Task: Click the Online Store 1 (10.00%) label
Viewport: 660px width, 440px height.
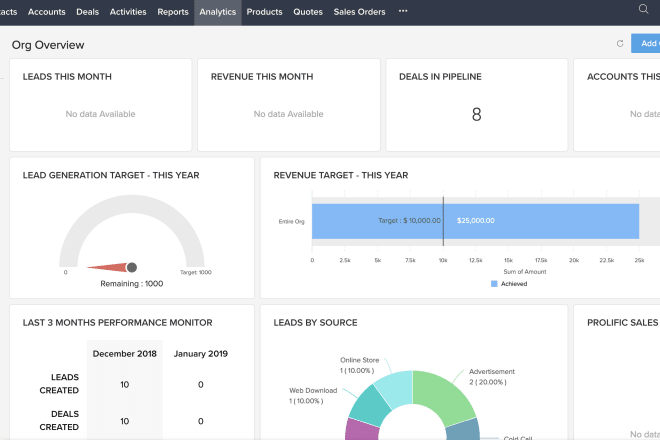Action: click(359, 365)
